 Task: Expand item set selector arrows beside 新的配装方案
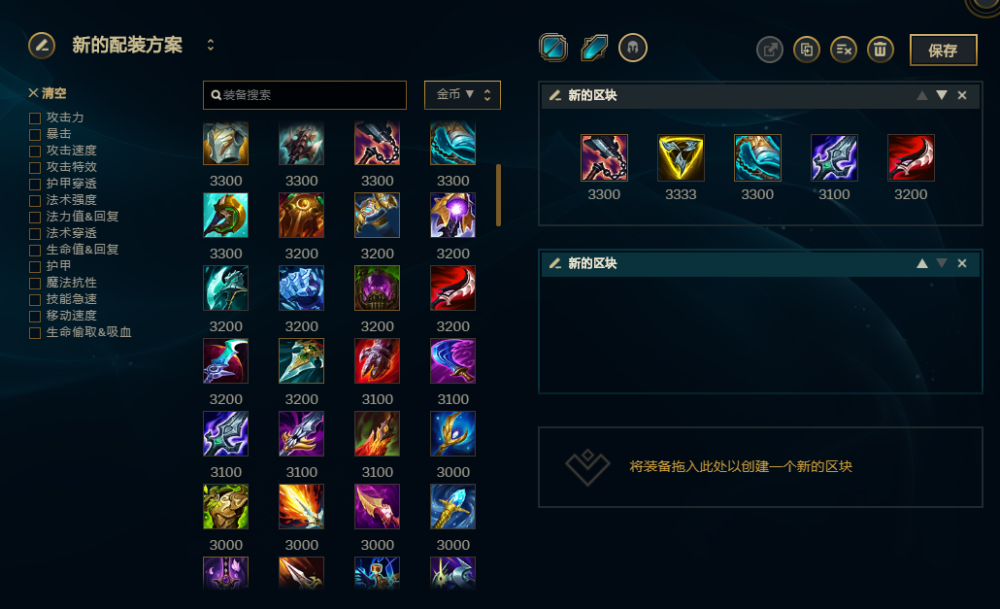[210, 45]
